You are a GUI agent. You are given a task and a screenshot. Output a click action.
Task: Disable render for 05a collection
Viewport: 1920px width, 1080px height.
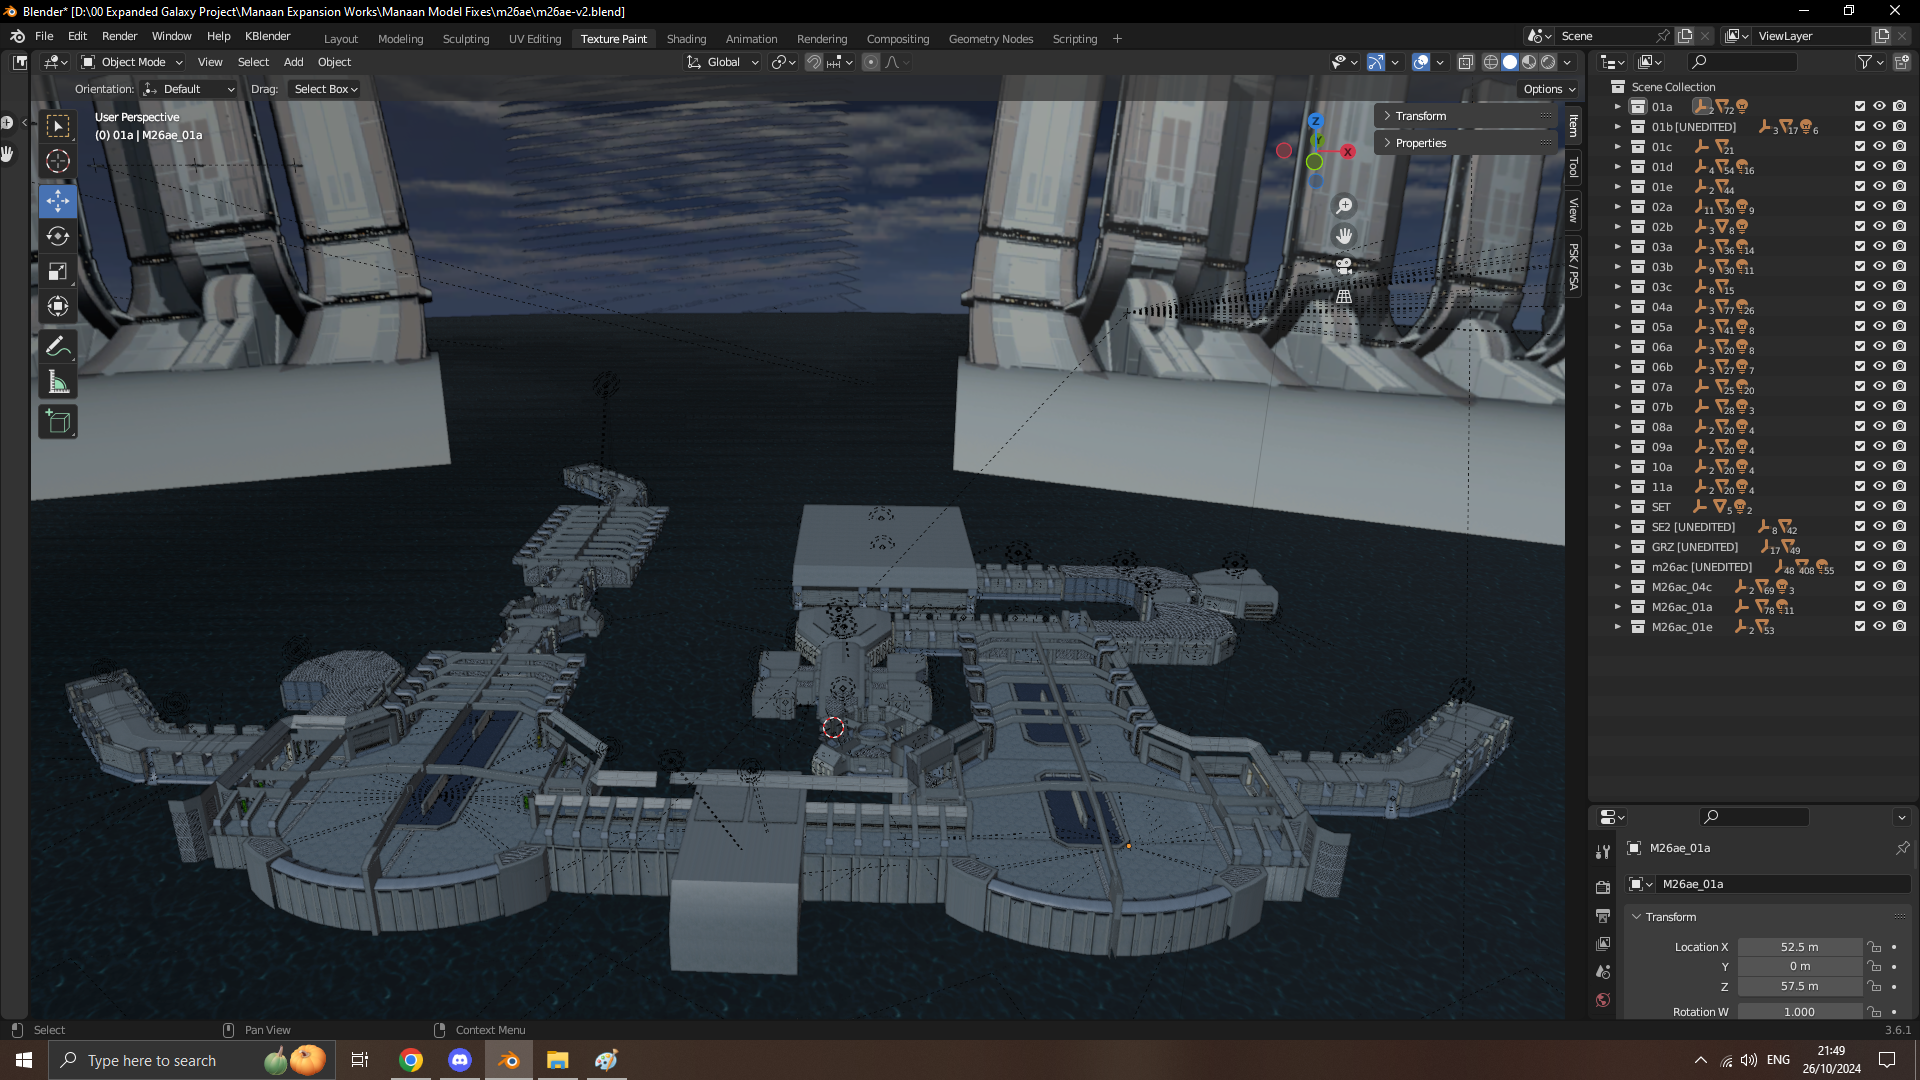[x=1900, y=326]
